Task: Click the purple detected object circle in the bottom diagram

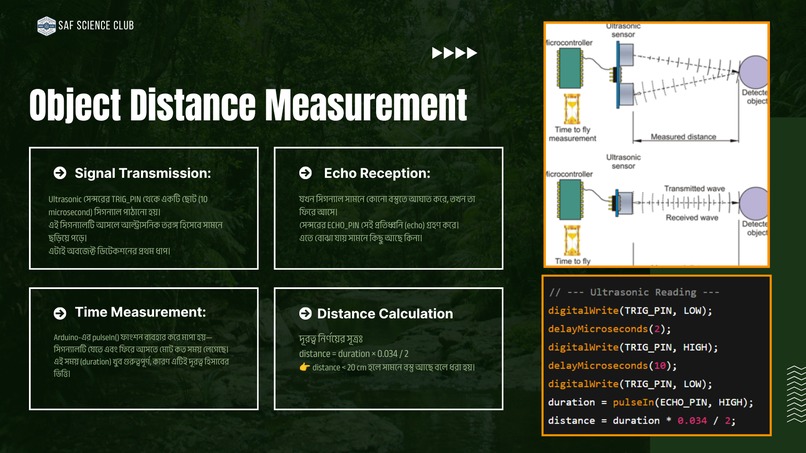Action: (754, 203)
